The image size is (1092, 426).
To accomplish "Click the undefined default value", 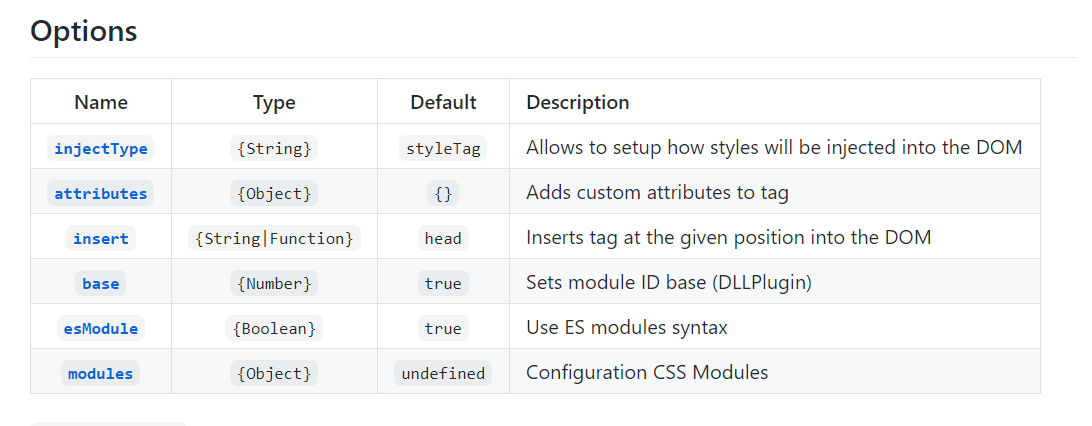I will point(443,374).
